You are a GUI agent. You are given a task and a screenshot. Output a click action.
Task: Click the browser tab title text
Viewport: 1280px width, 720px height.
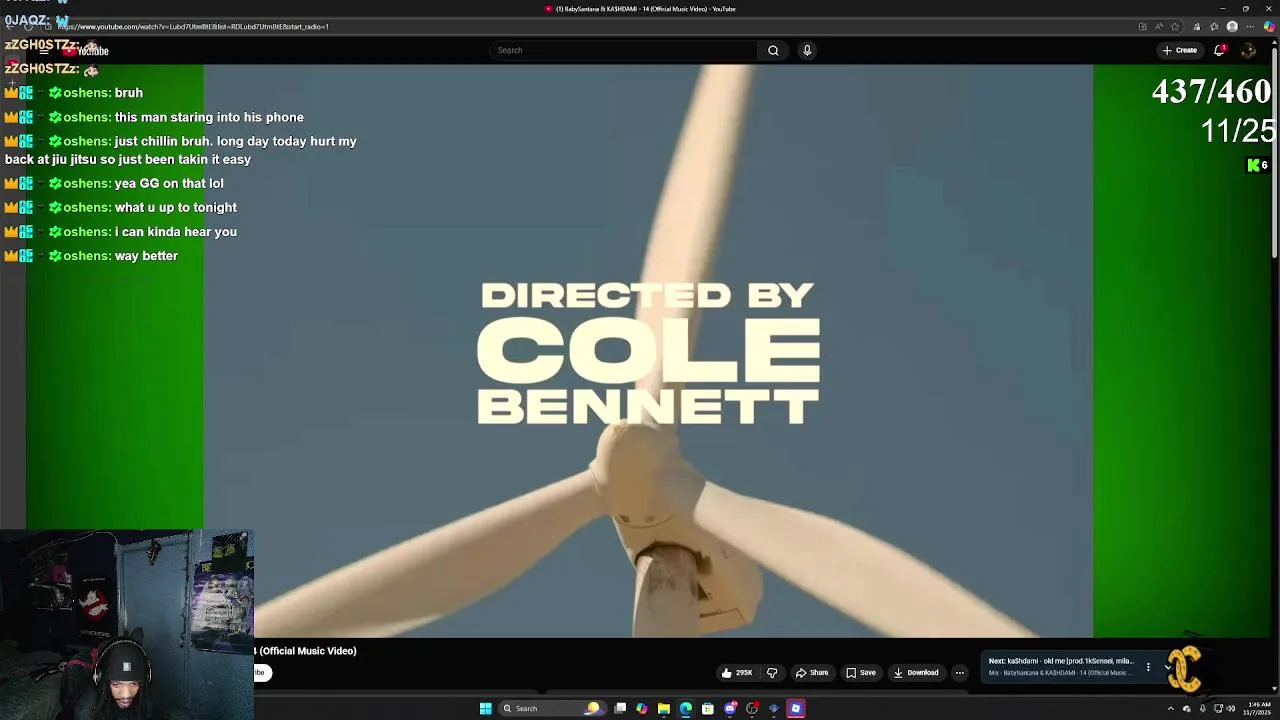click(645, 9)
